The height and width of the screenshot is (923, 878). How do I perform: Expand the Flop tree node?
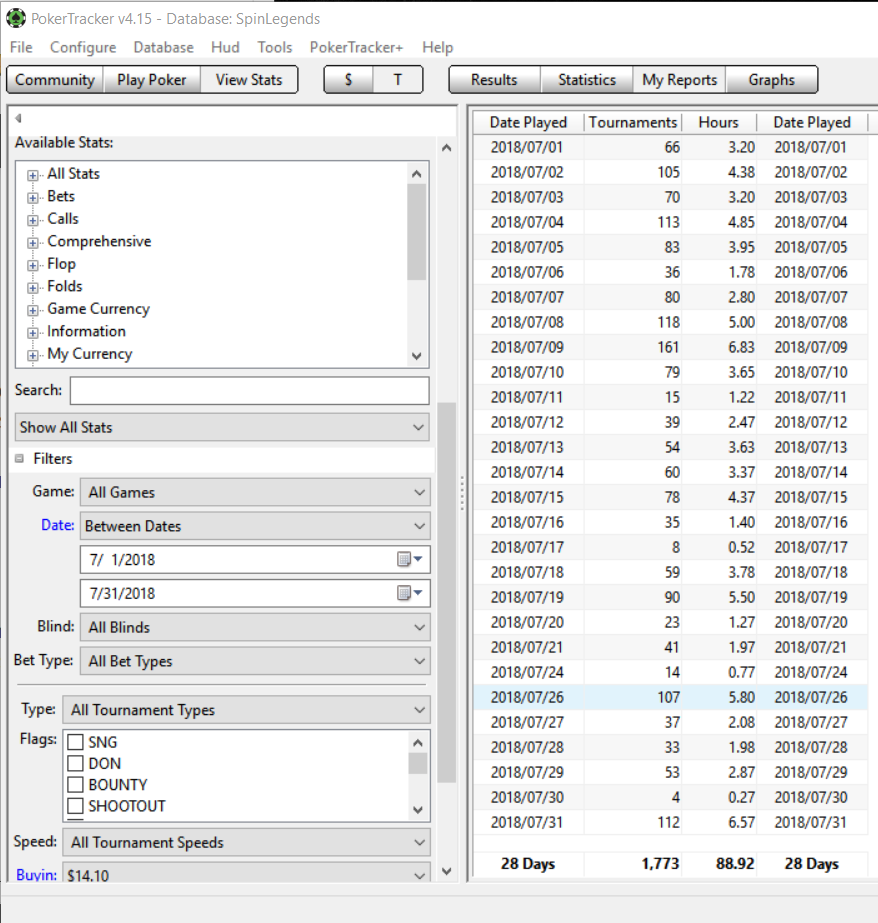point(33,265)
